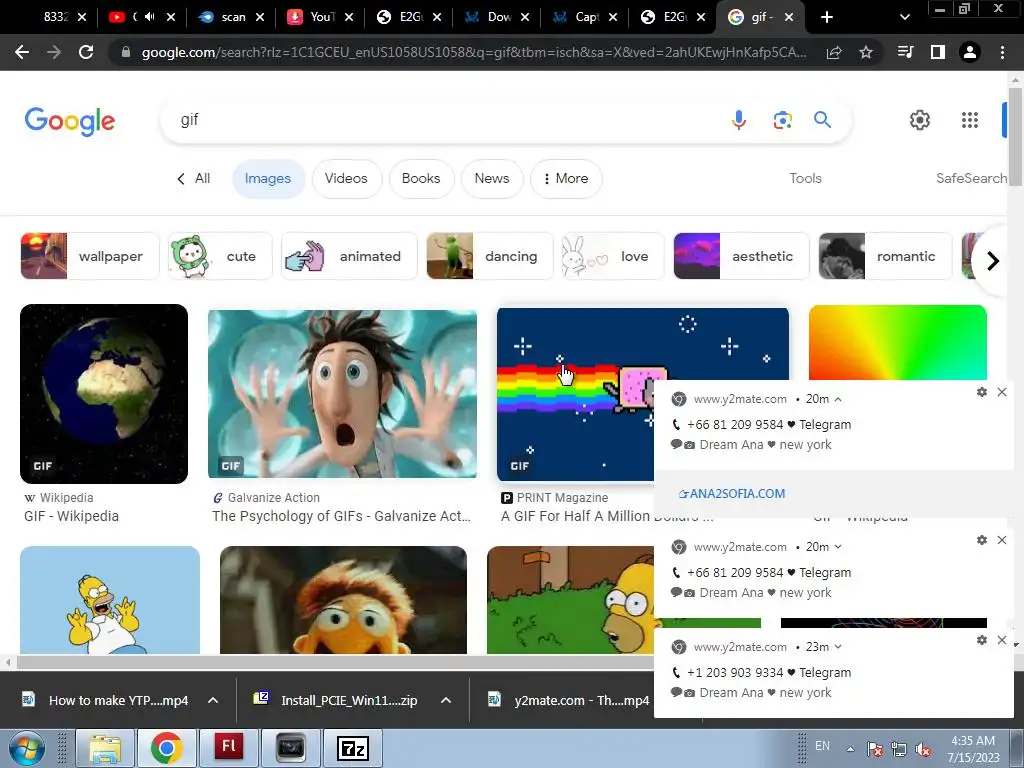Expand options for Install_PCIE_Win11 zip download
This screenshot has width=1024, height=768.
[x=446, y=700]
